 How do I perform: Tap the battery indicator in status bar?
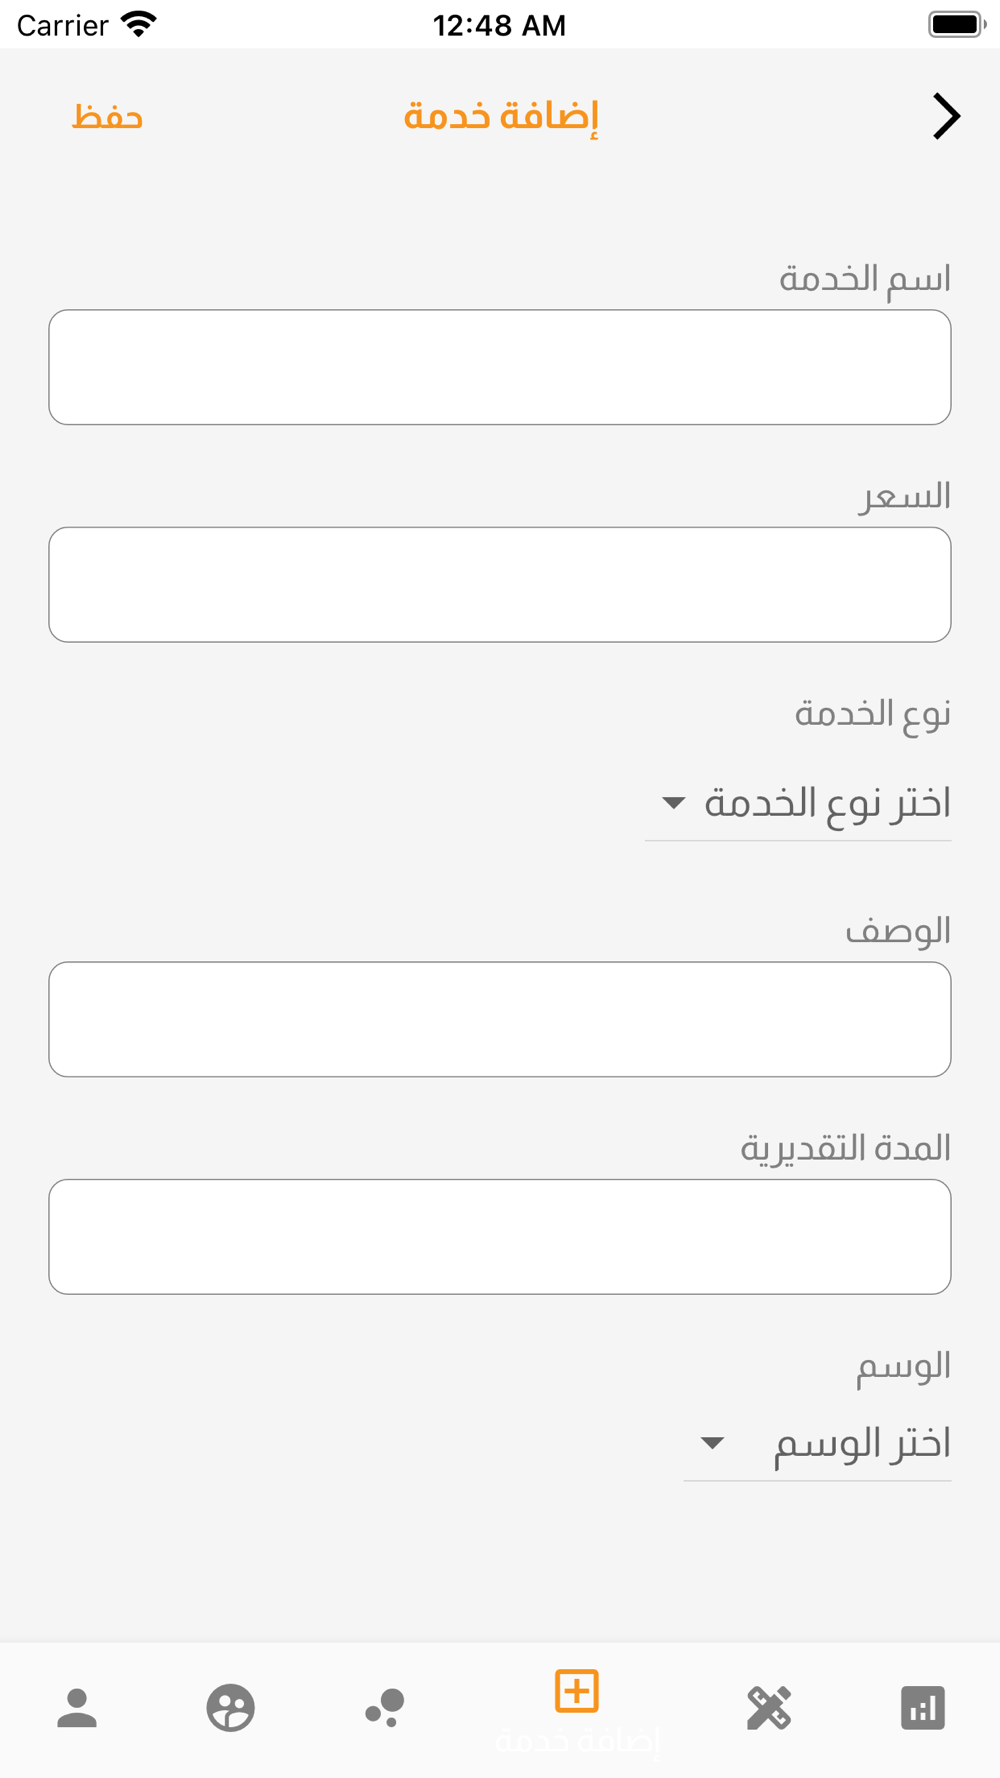click(x=957, y=24)
